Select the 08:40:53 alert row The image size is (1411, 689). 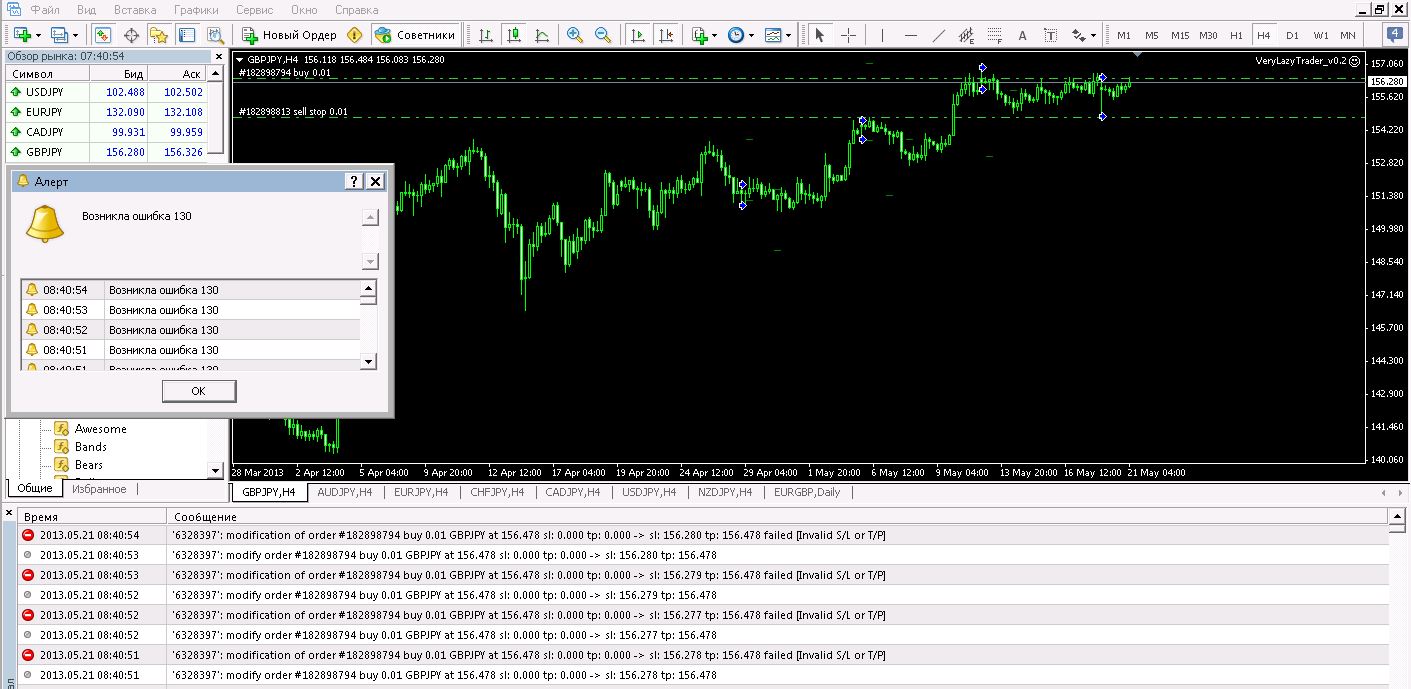pos(190,310)
